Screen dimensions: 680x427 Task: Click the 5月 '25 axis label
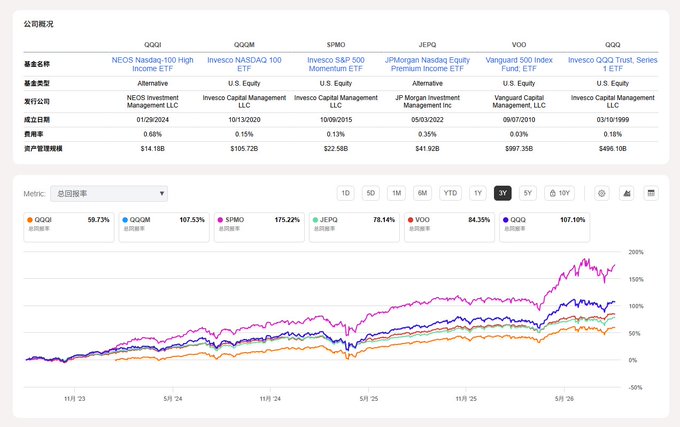coord(369,398)
